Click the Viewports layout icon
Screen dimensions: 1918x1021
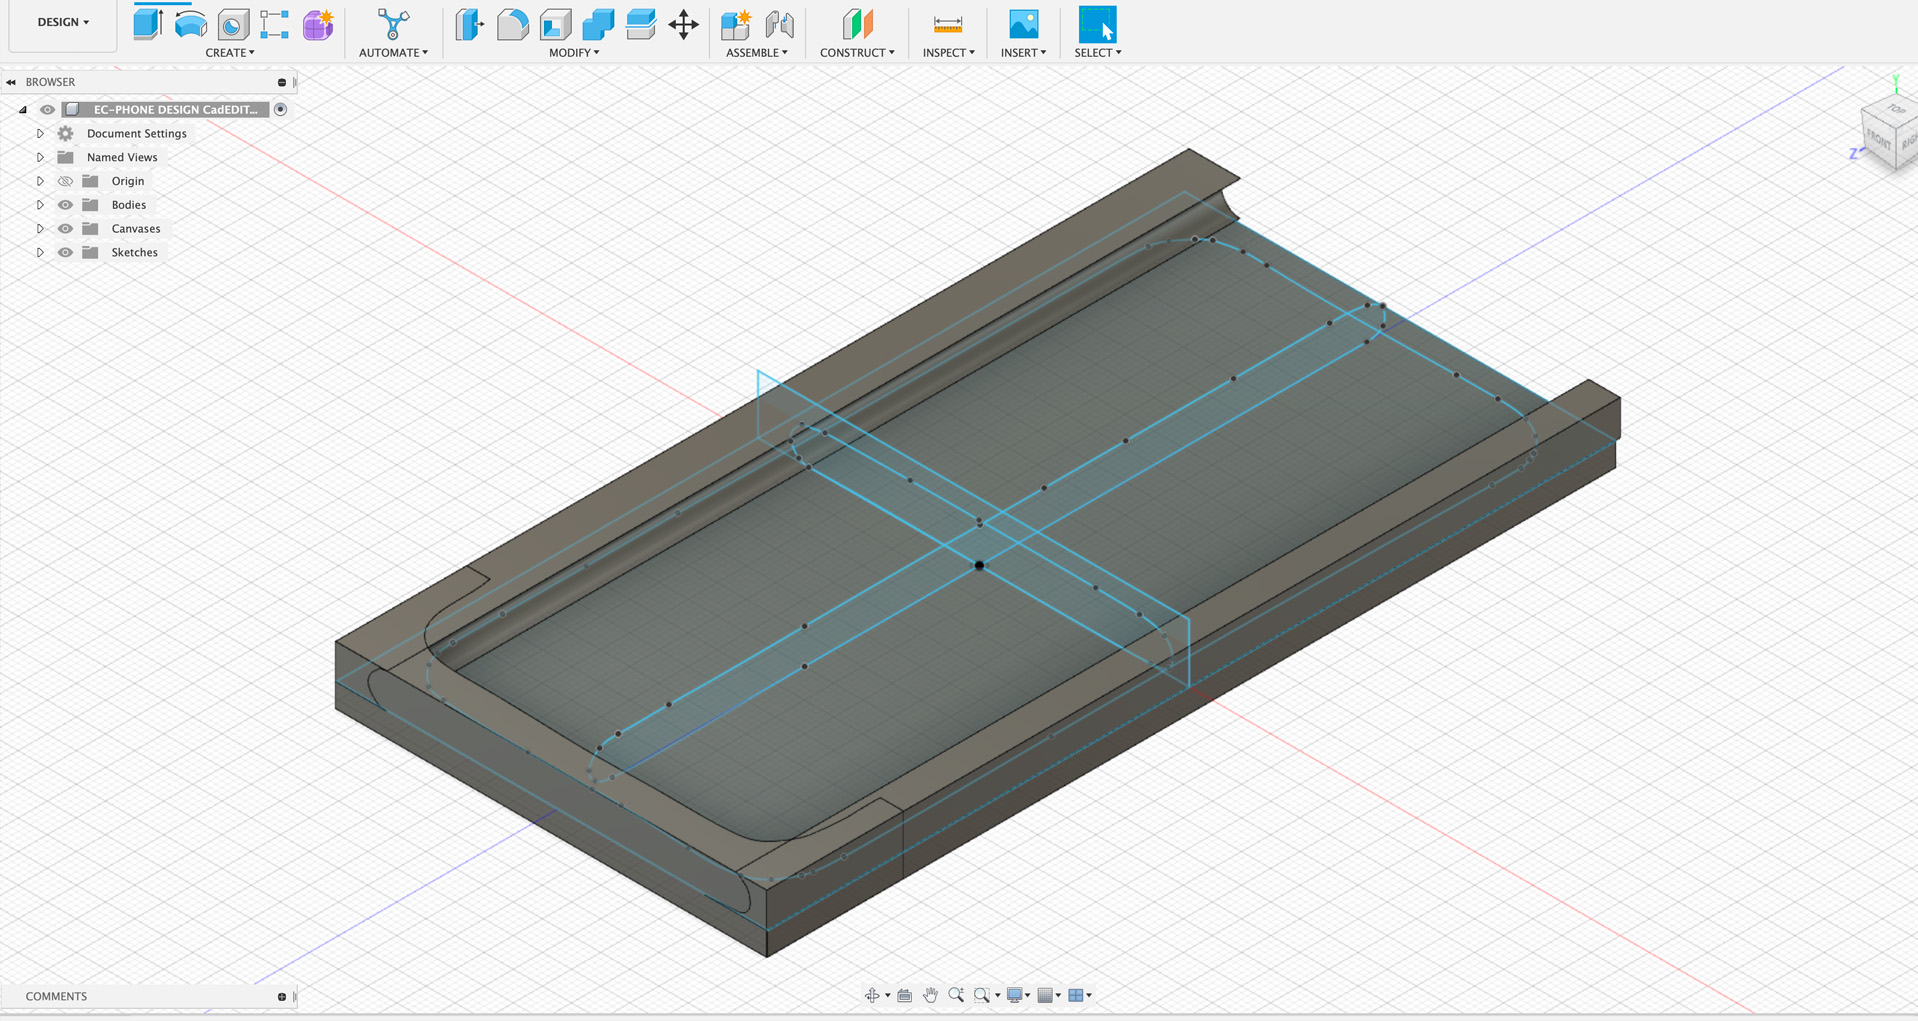[x=1076, y=995]
